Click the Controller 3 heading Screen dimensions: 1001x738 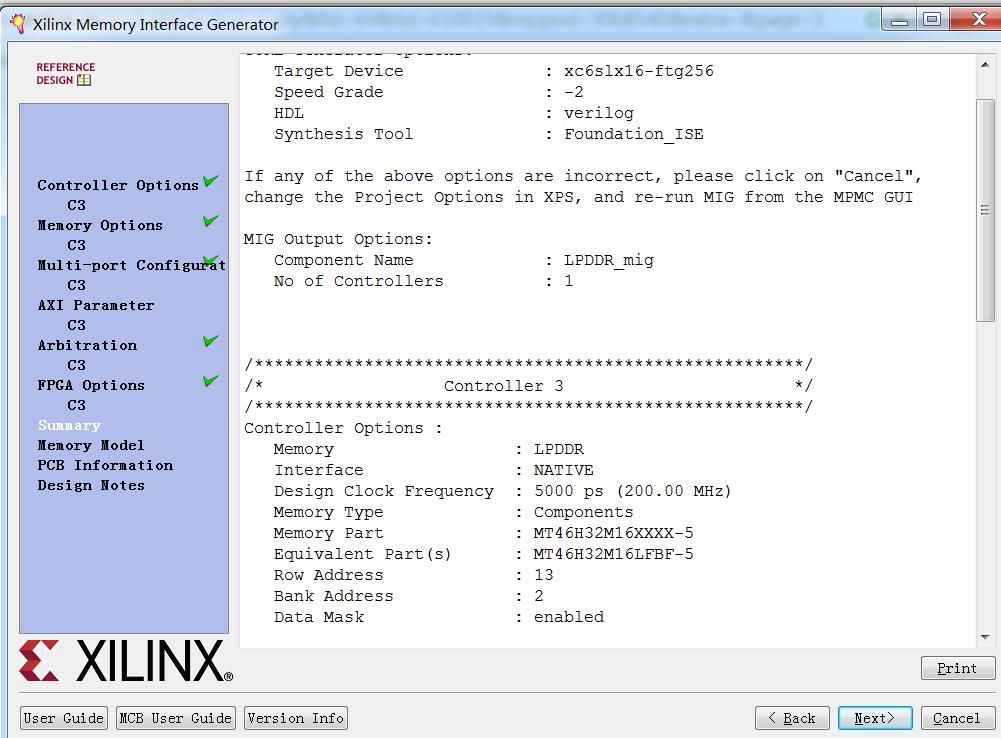tap(504, 386)
